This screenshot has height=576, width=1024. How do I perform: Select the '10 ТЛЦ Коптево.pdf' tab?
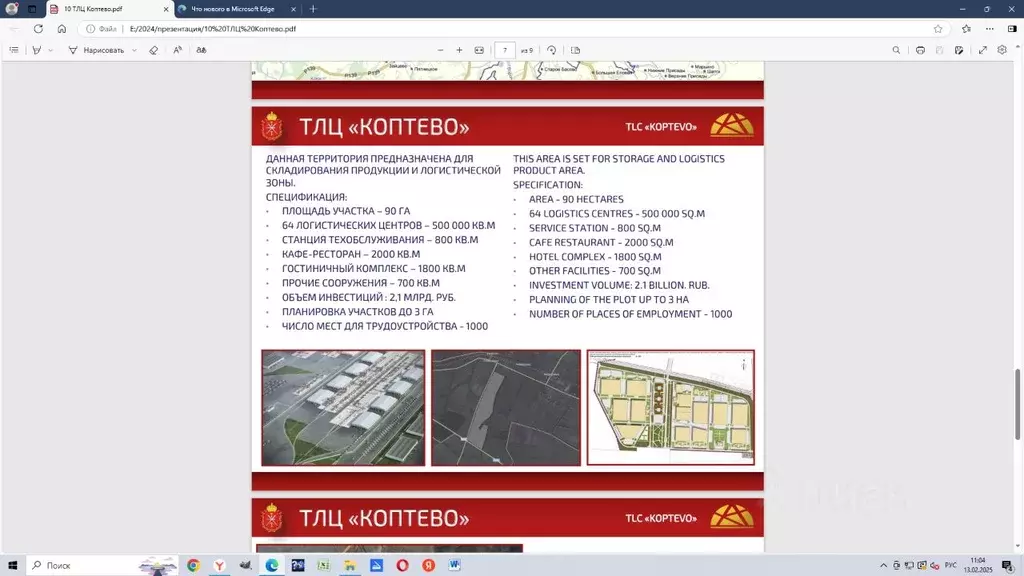(x=108, y=9)
